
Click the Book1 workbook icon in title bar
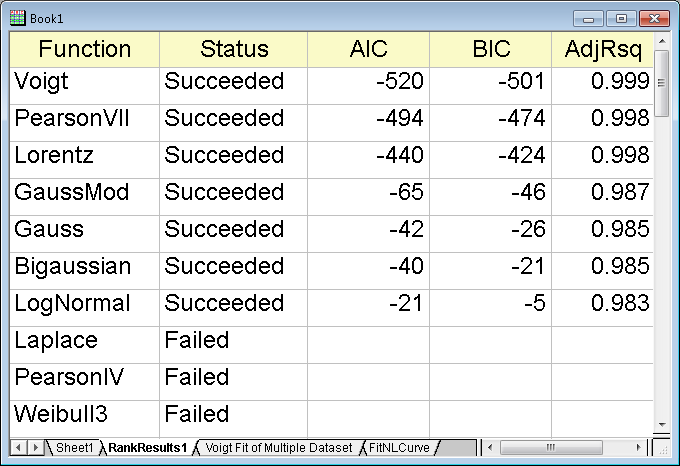tap(17, 18)
